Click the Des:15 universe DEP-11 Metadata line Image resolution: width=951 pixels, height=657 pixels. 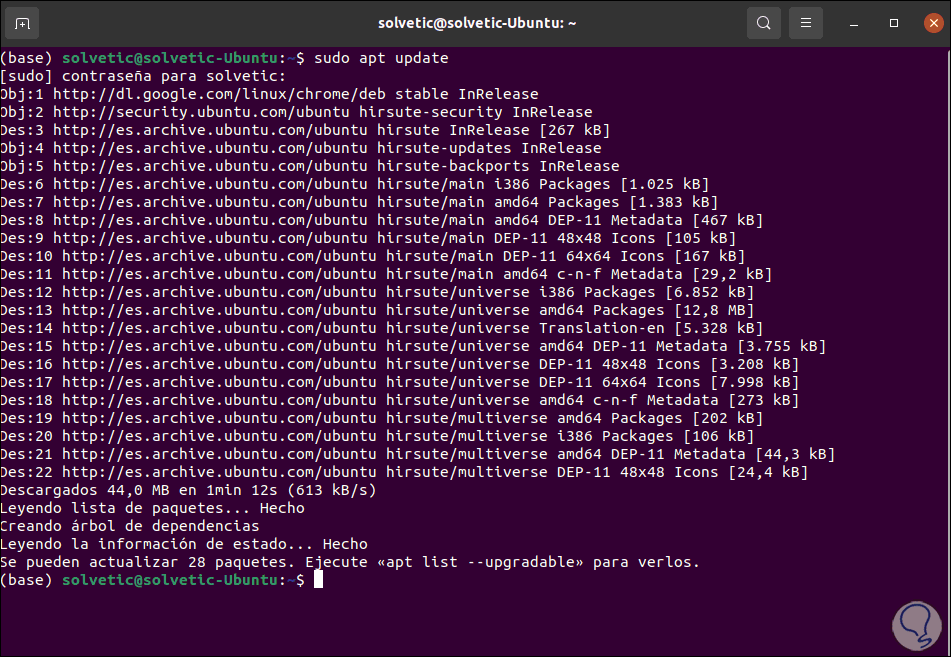(x=413, y=346)
